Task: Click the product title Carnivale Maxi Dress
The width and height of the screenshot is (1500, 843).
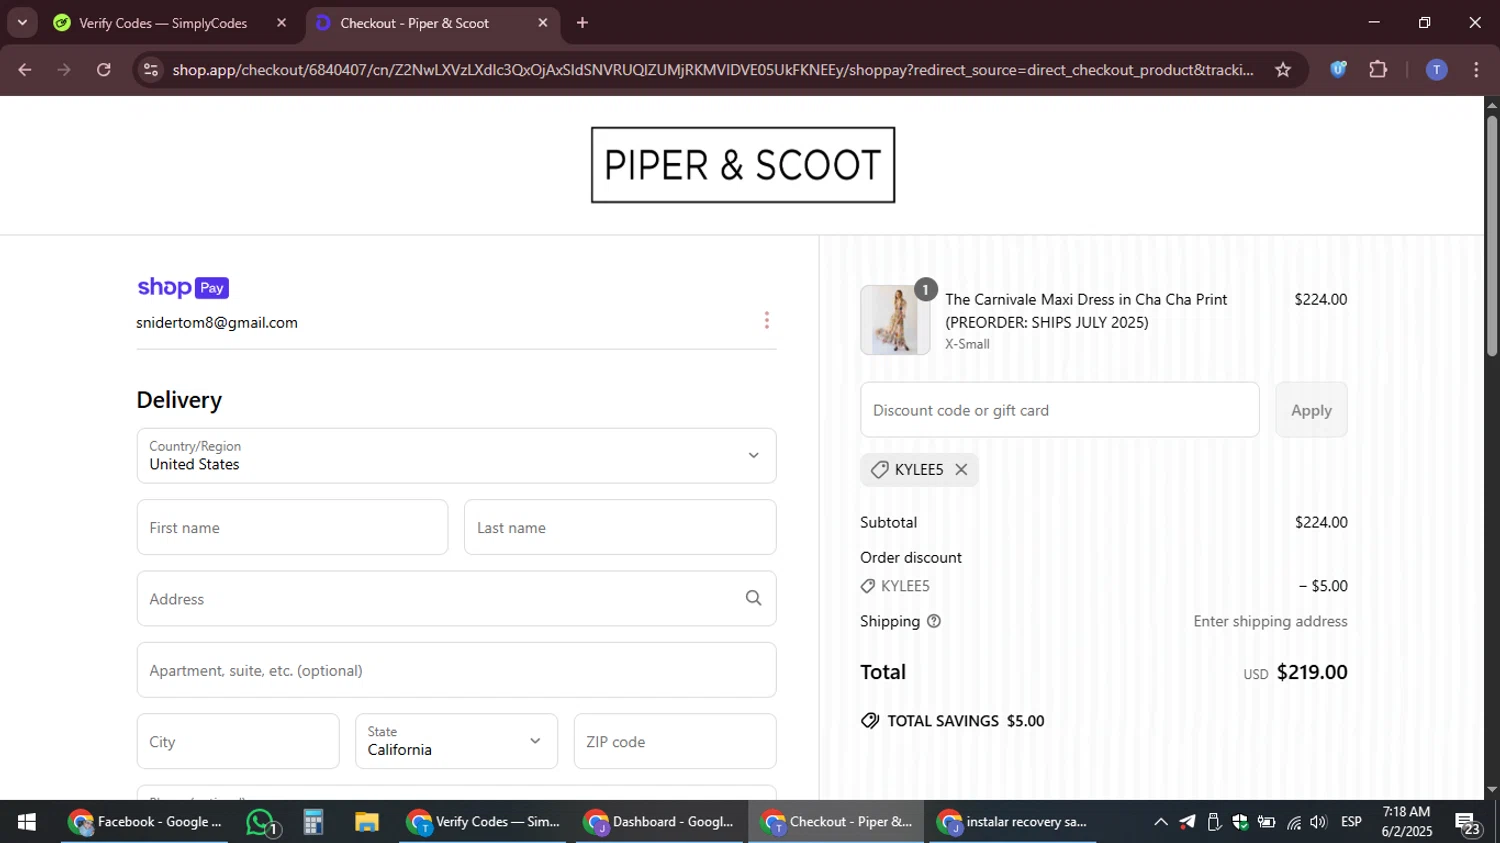Action: 1086,311
